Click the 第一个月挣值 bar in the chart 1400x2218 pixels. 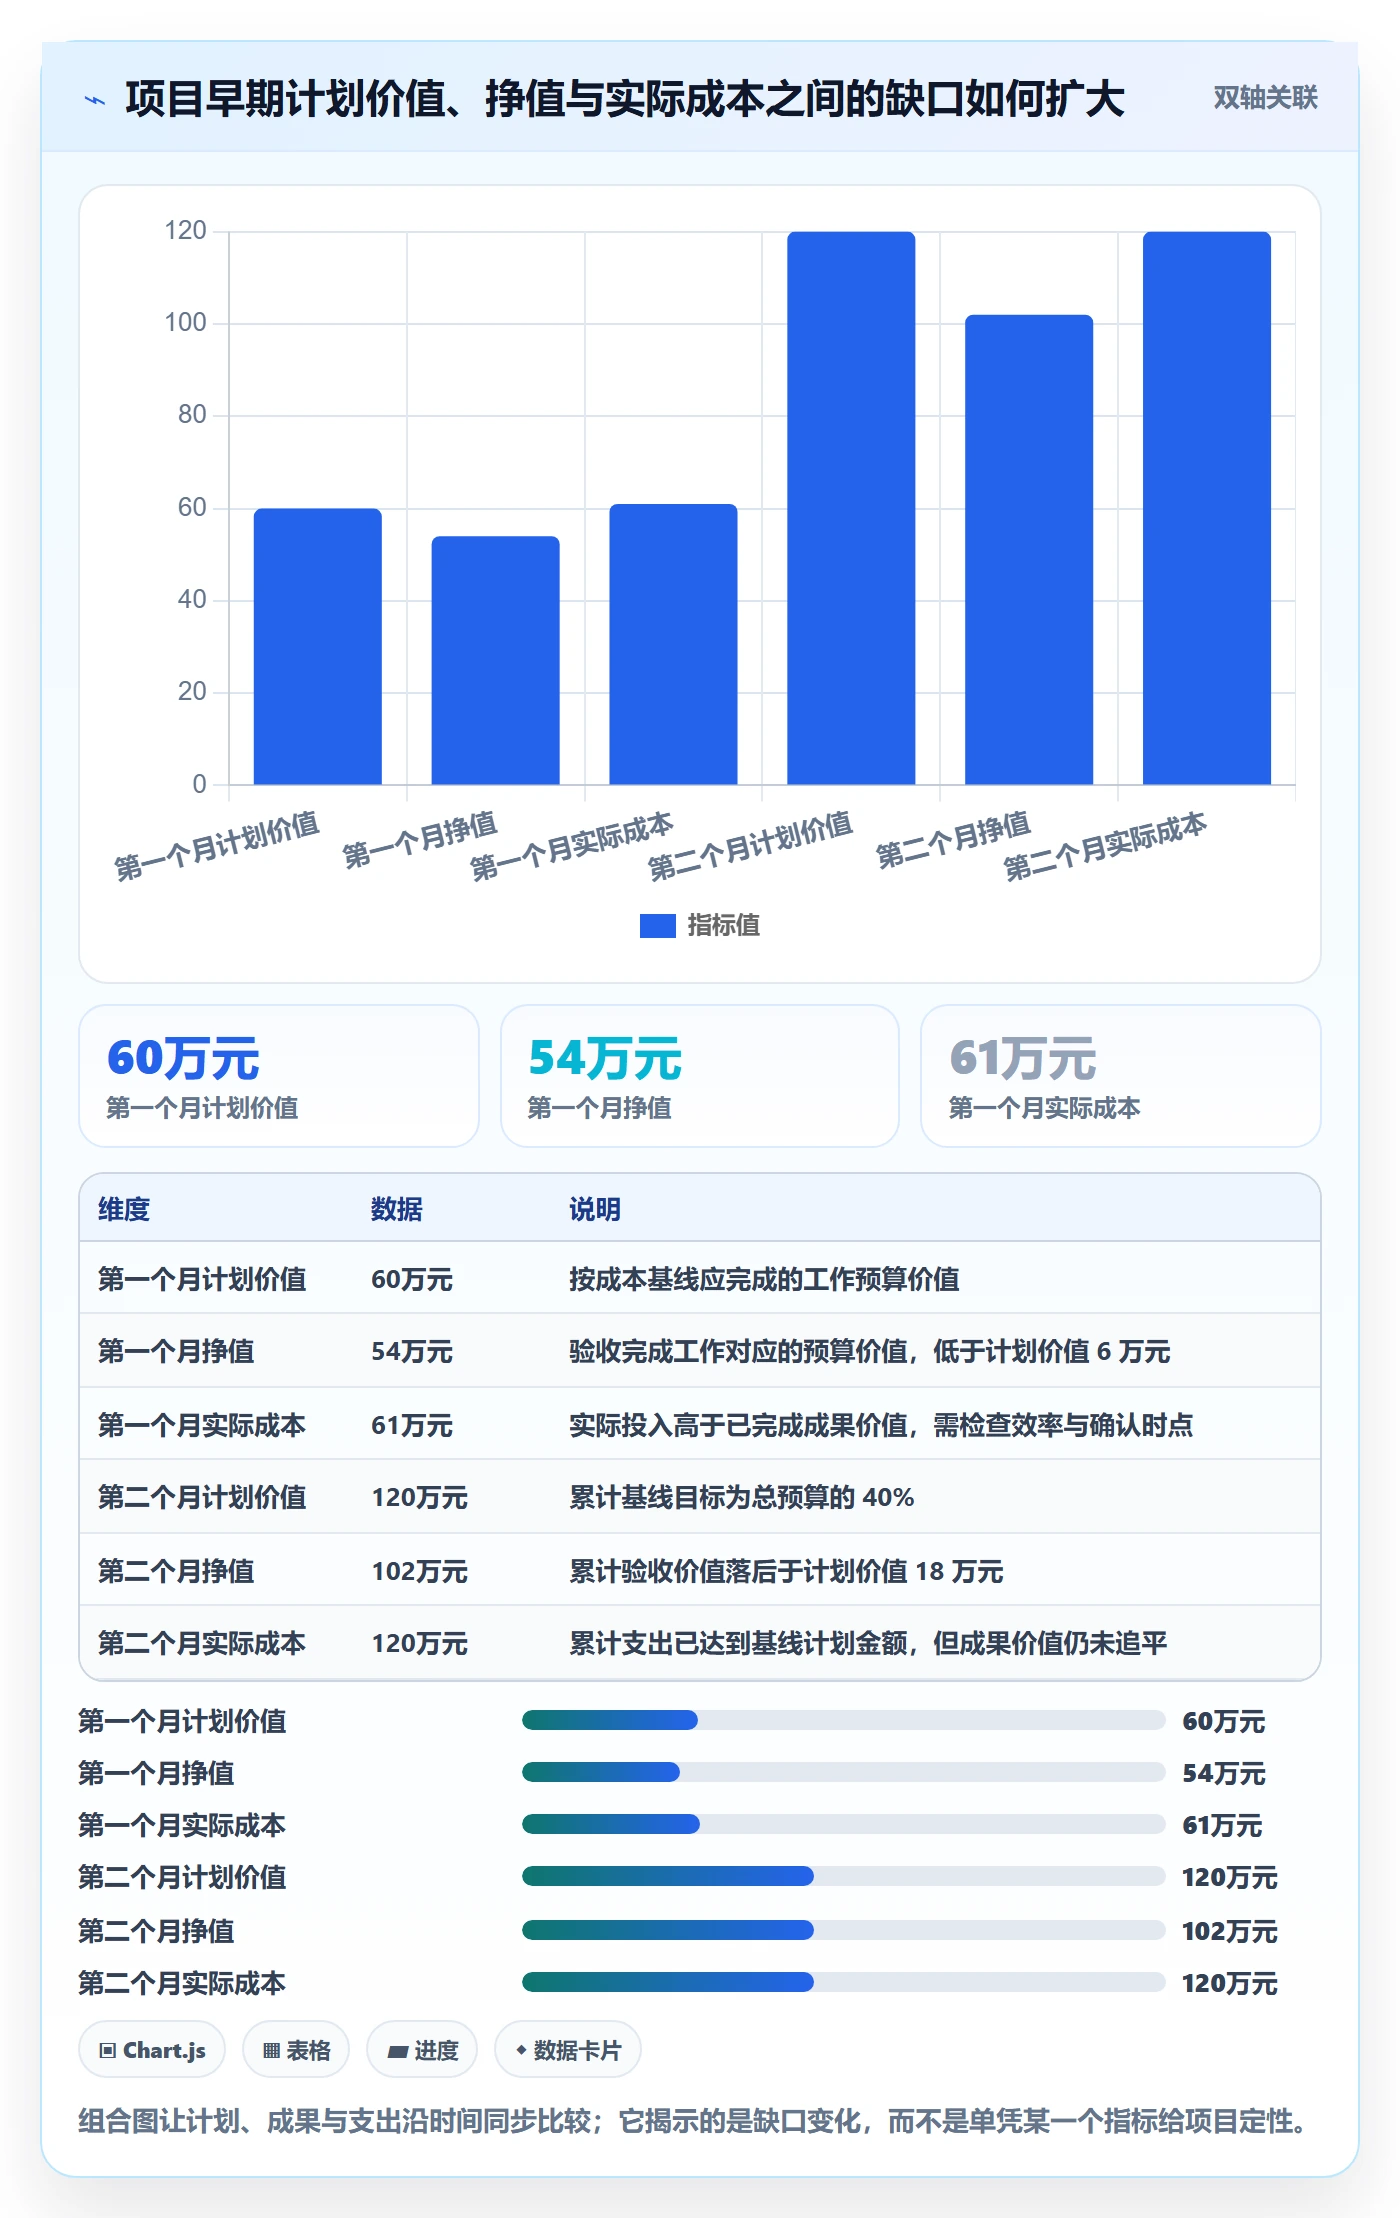496,660
